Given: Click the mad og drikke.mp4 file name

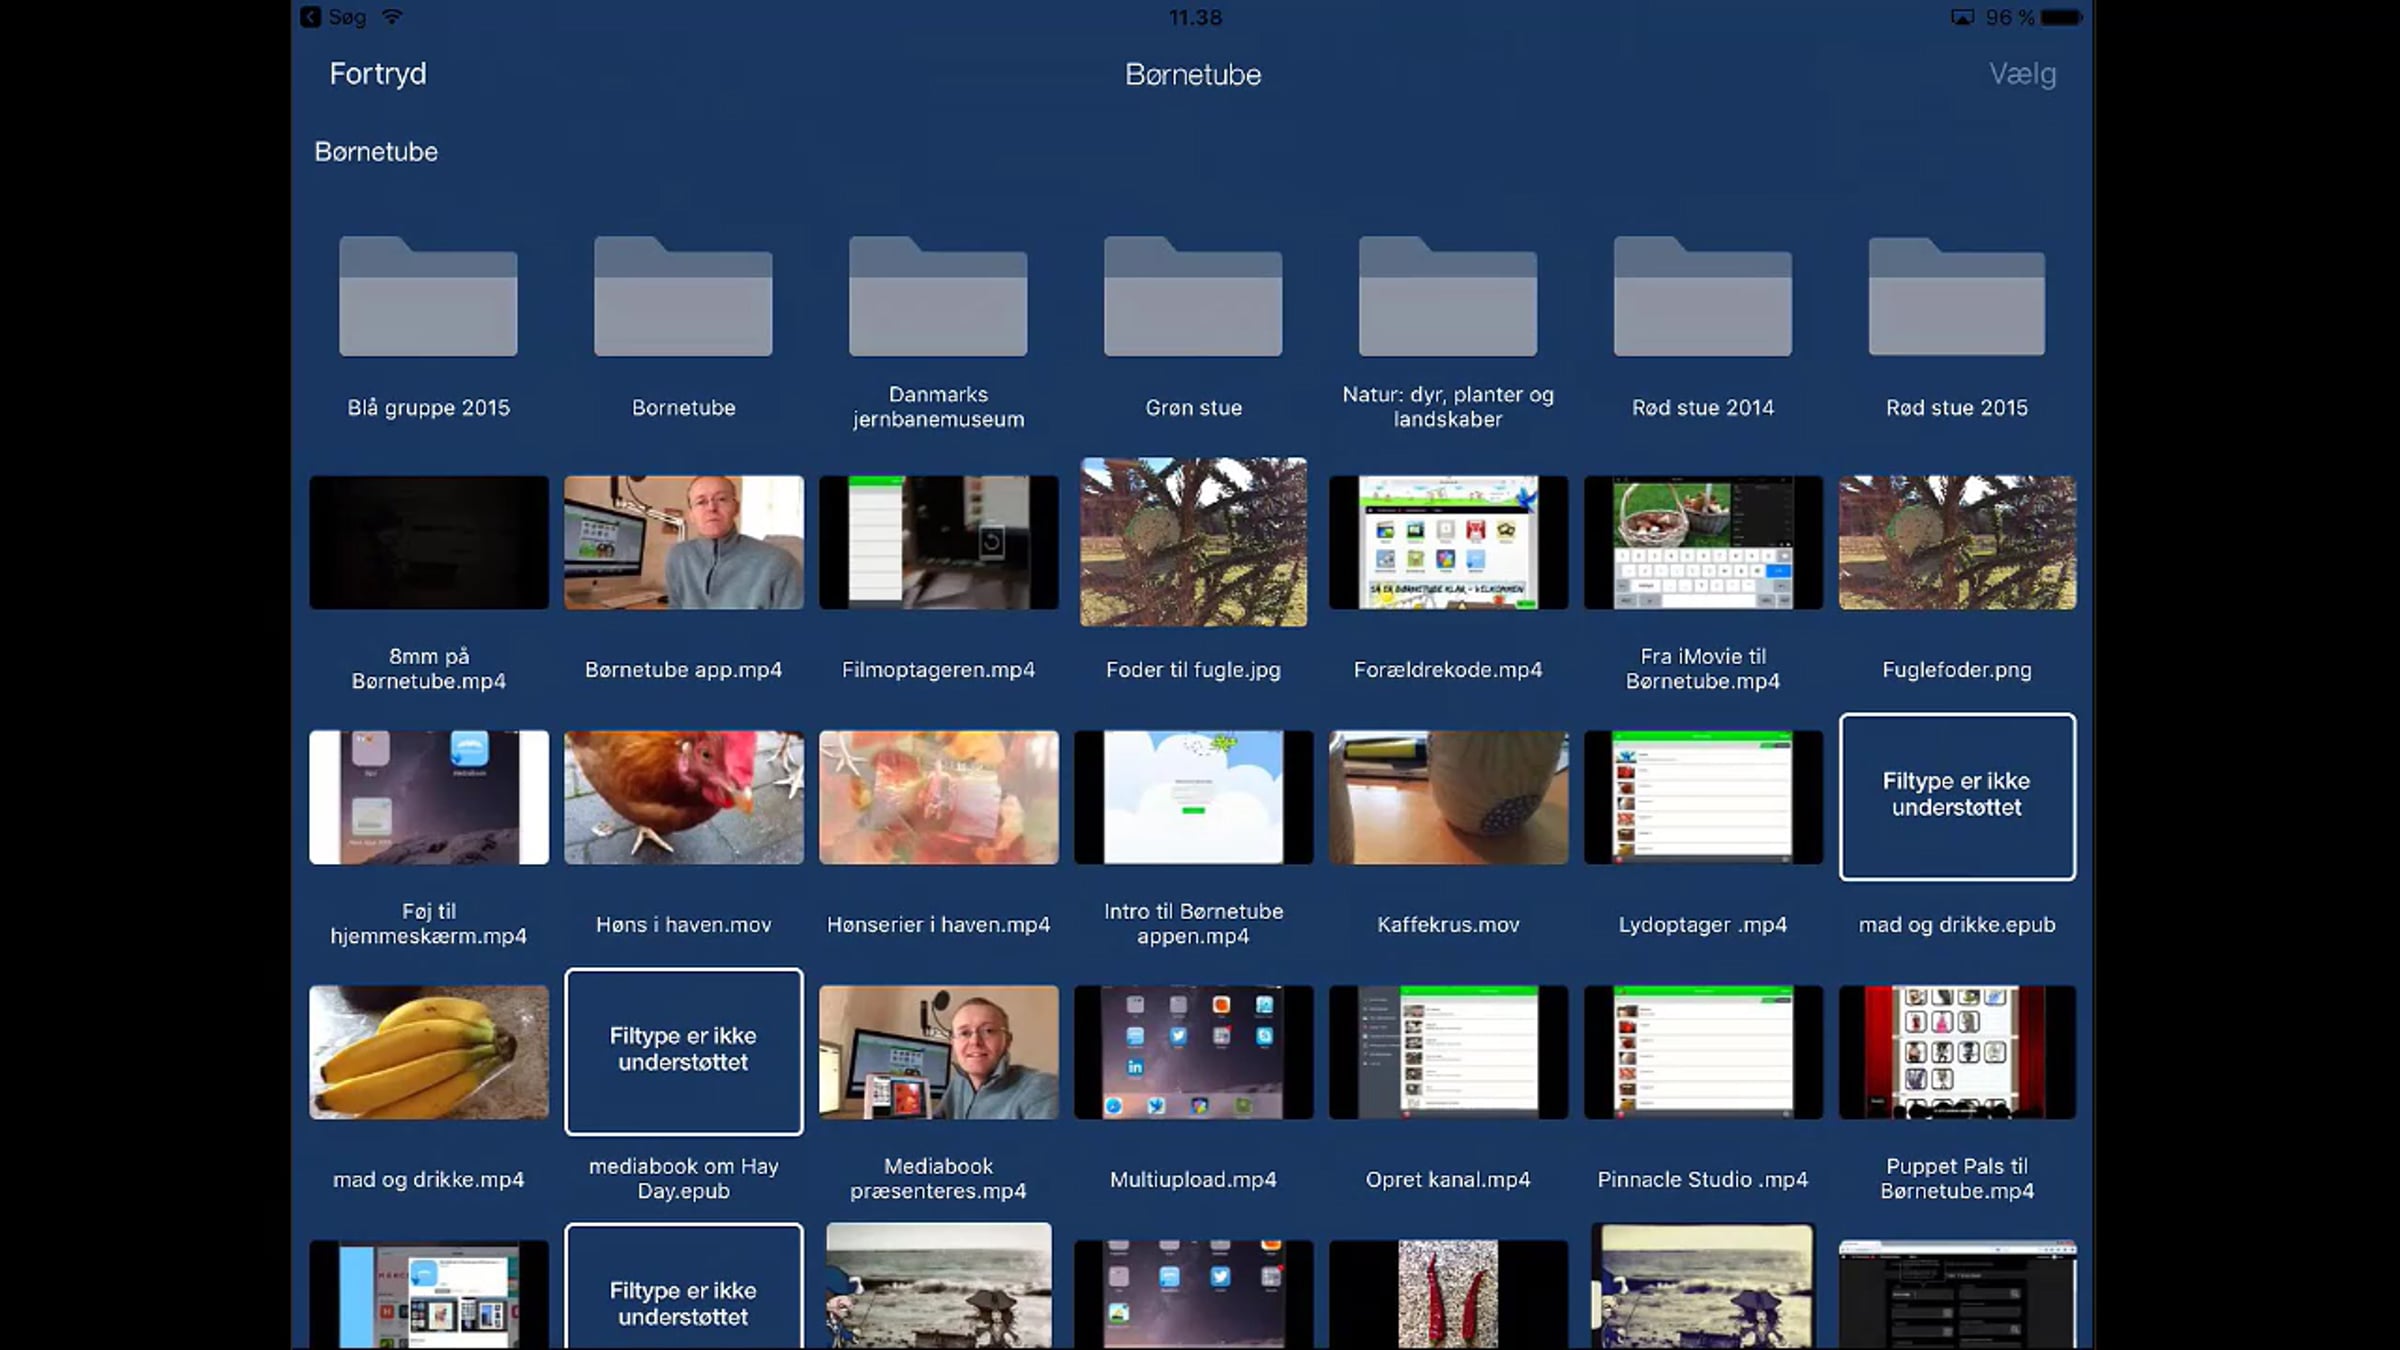Looking at the screenshot, I should click(429, 1180).
